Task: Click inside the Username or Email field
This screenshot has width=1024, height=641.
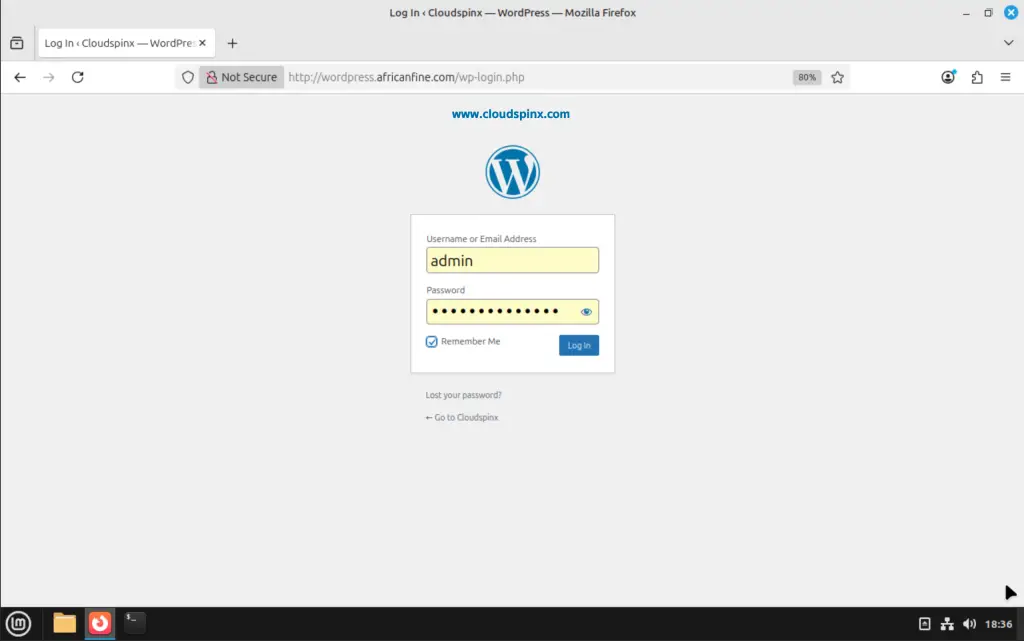Action: (x=512, y=260)
